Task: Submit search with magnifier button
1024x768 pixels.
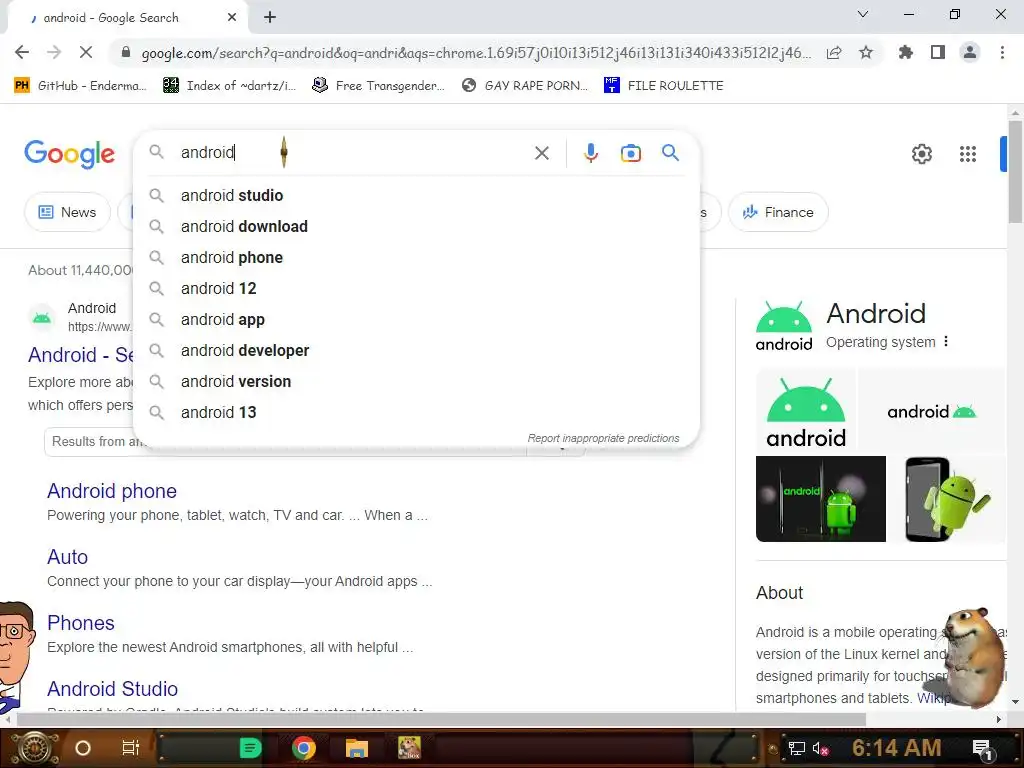Action: 670,153
